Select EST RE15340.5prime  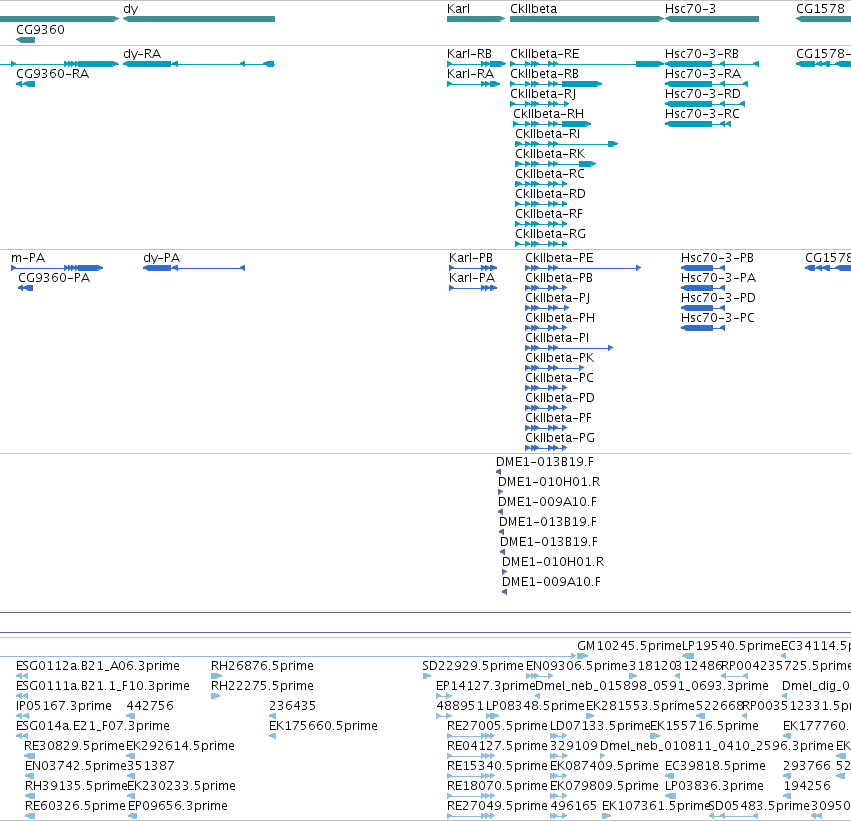(471, 777)
